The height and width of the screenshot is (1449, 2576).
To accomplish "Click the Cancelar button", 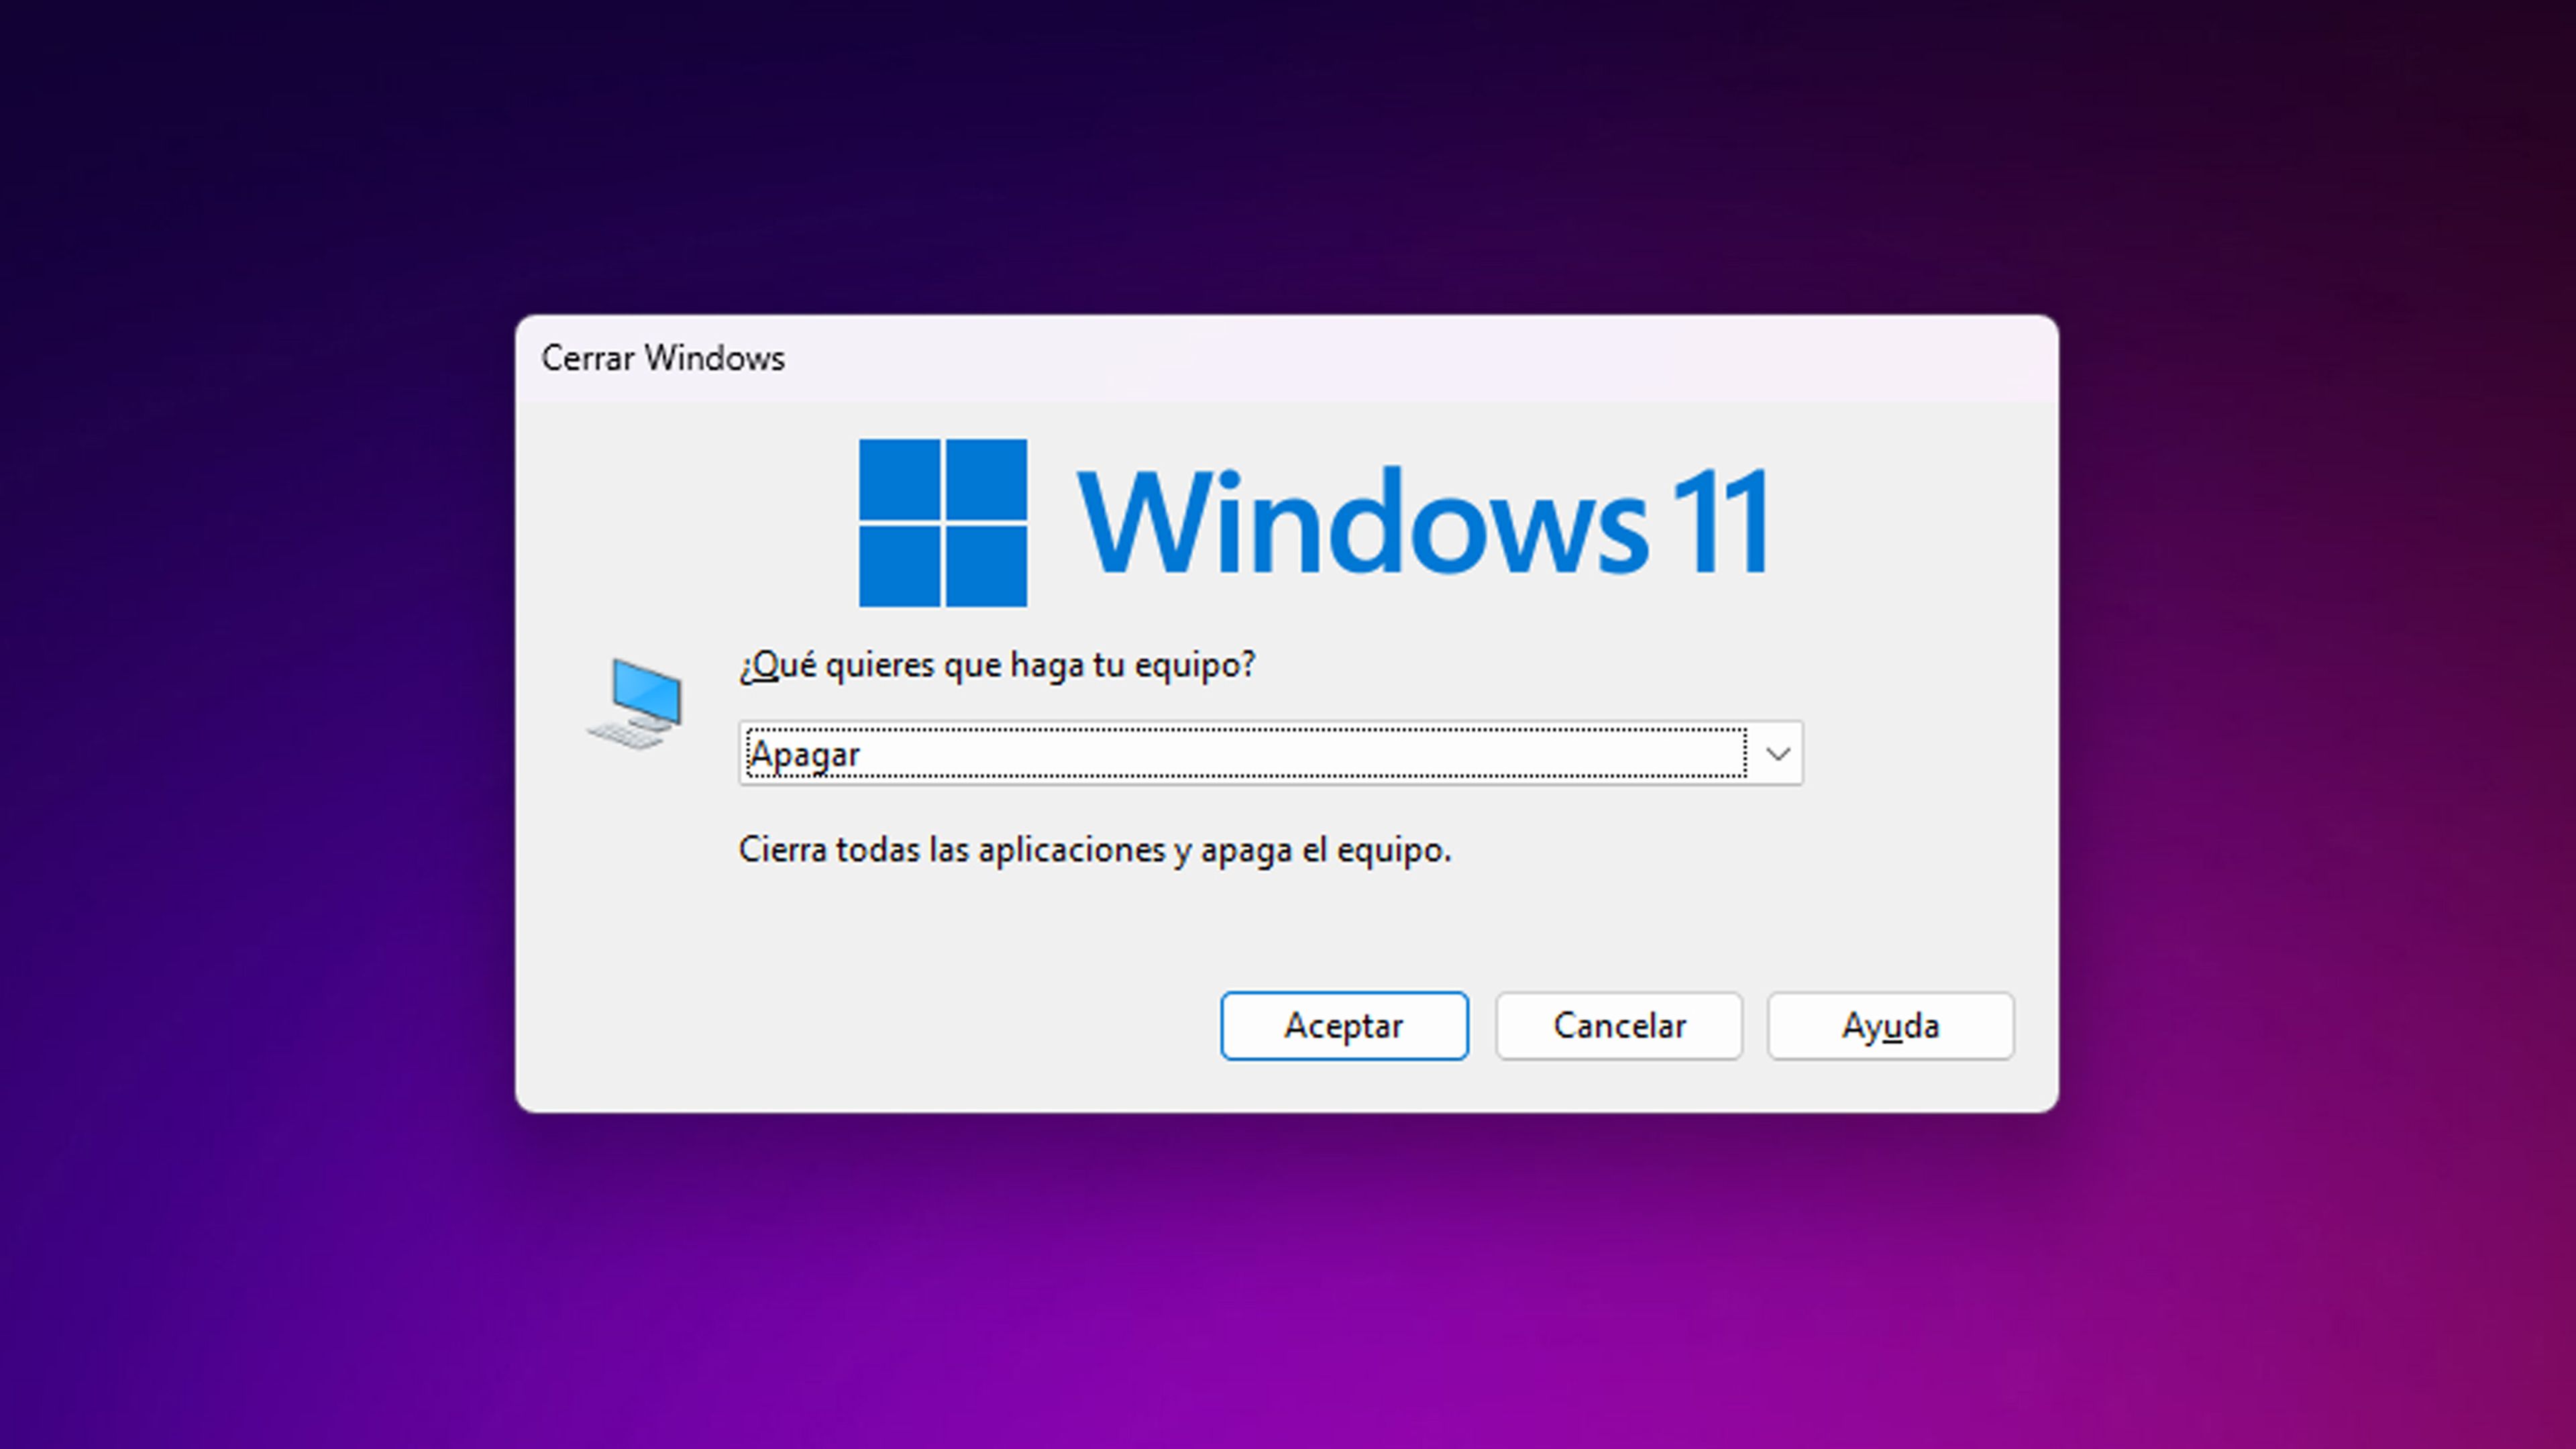I will pyautogui.click(x=1619, y=1026).
